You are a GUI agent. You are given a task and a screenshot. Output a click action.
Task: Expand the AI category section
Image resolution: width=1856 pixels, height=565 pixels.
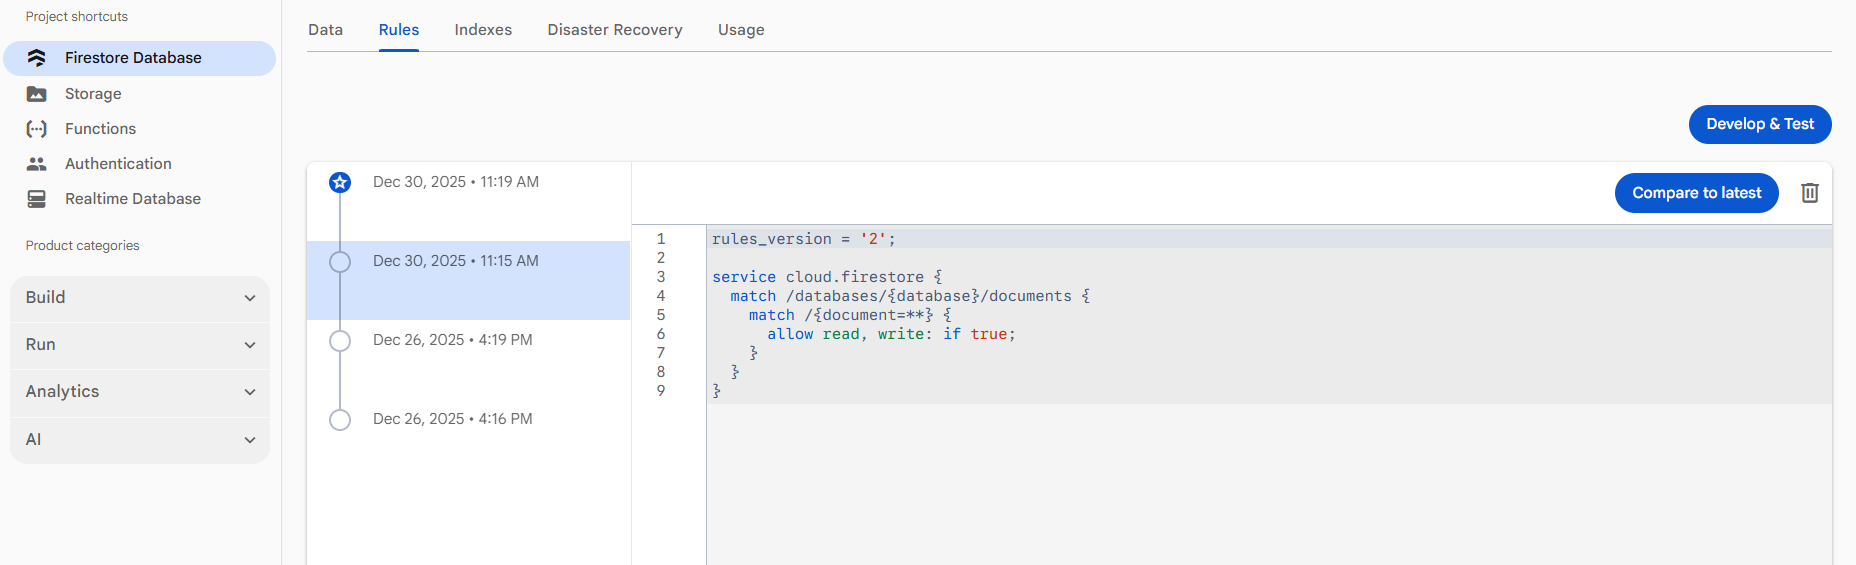coord(140,440)
